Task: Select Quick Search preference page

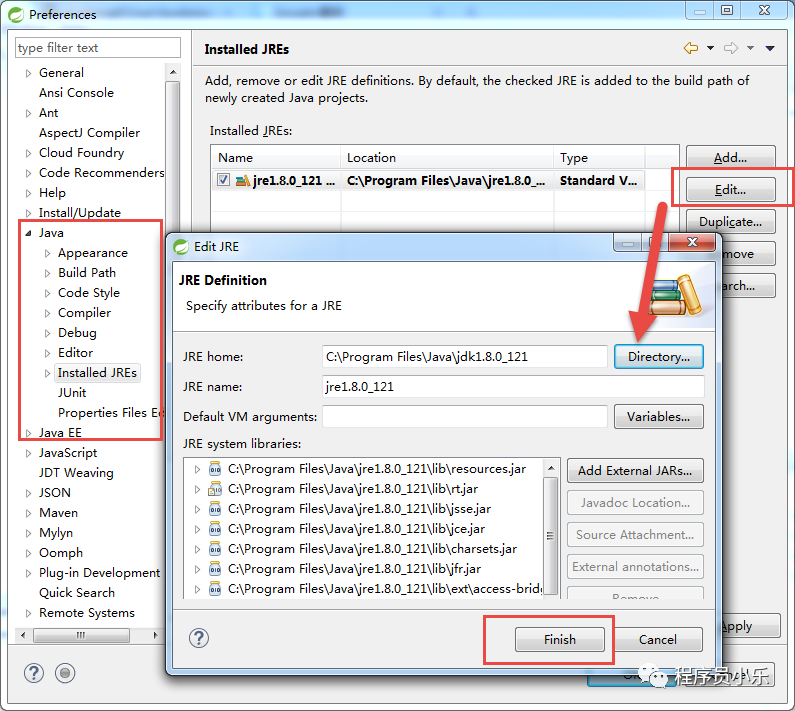Action: click(77, 593)
